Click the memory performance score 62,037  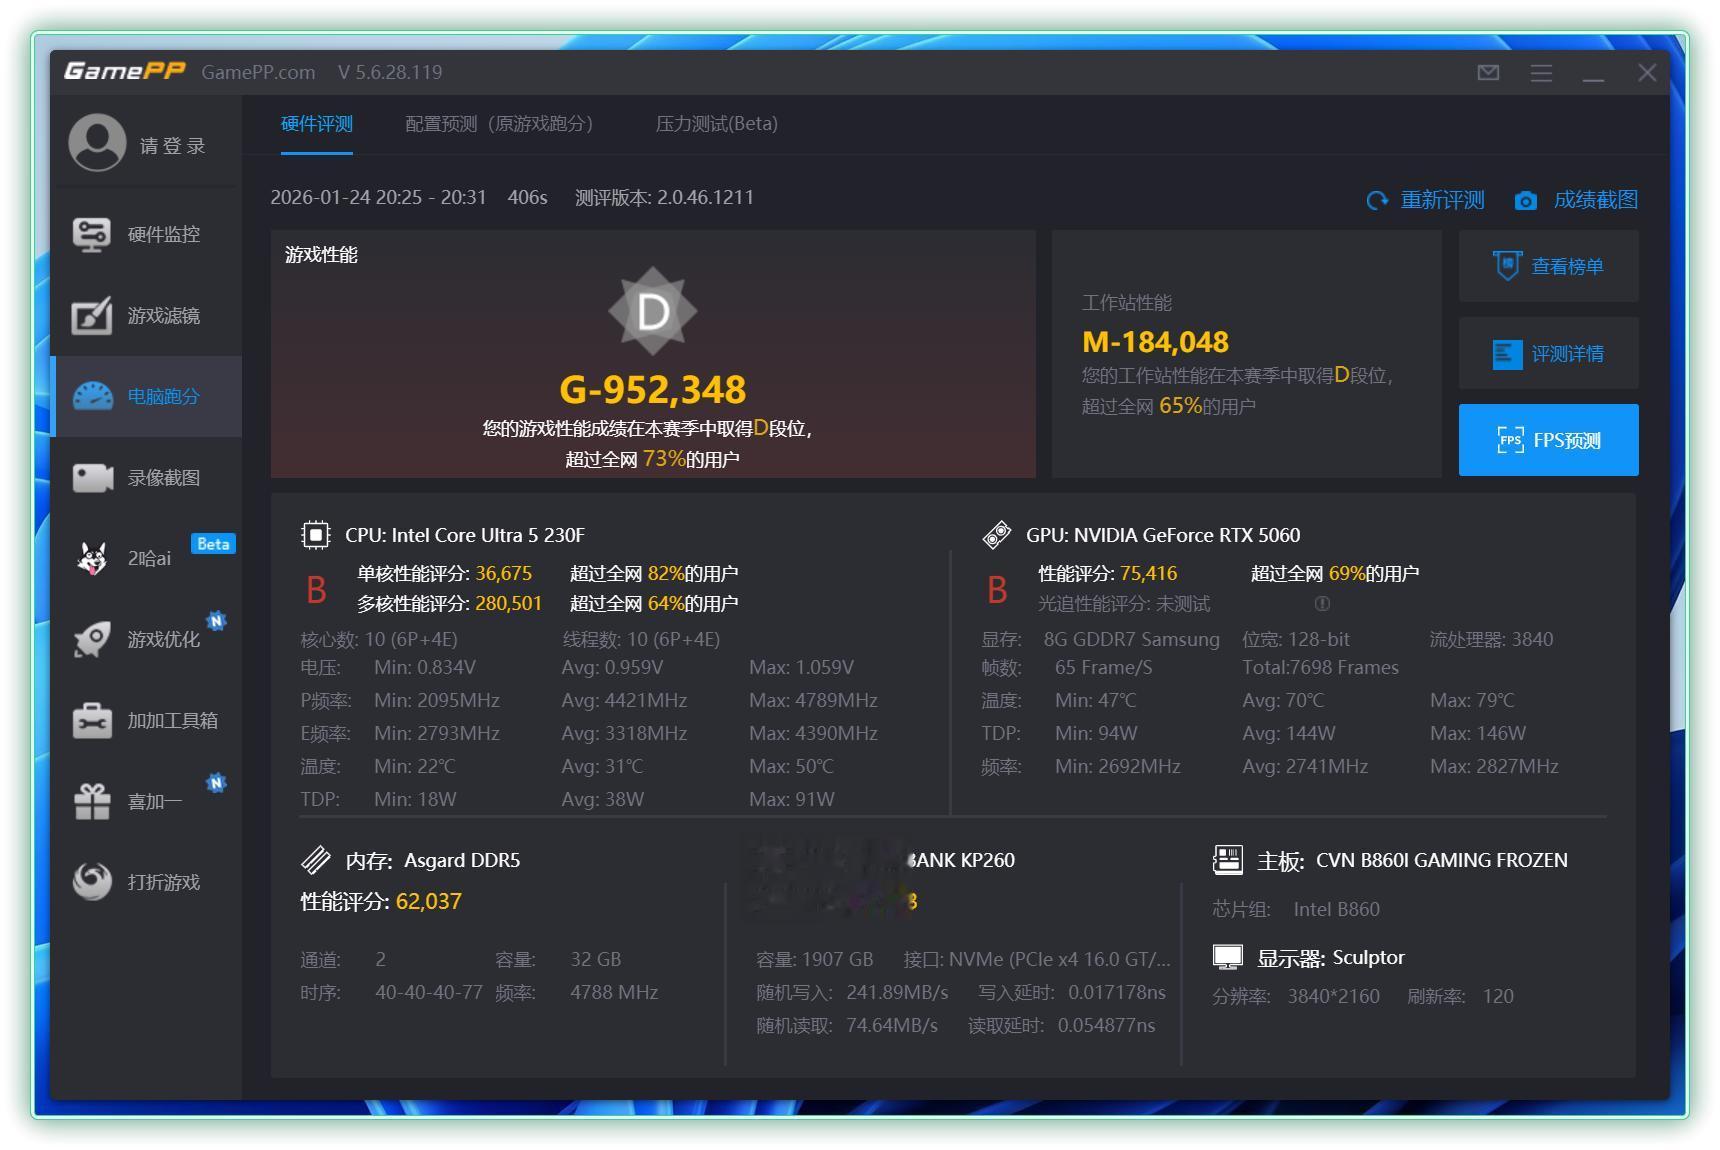point(429,901)
